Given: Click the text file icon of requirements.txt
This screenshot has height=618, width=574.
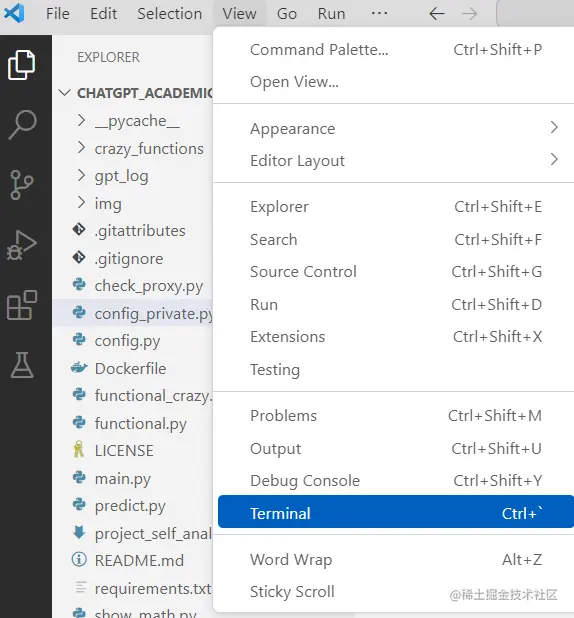Looking at the screenshot, I should click(x=80, y=587).
